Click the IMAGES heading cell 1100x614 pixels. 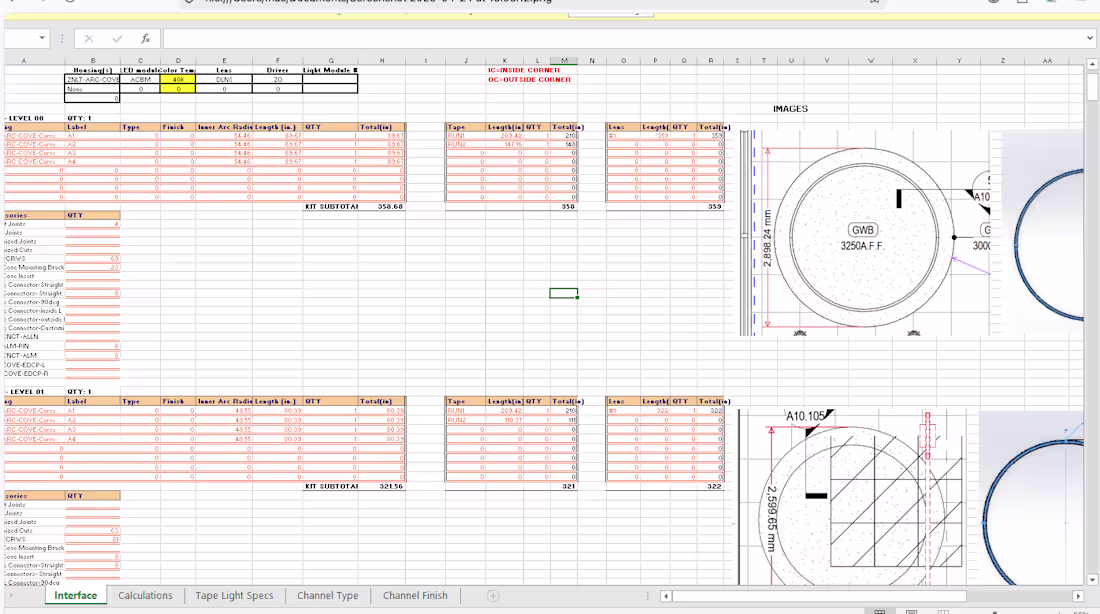790,109
